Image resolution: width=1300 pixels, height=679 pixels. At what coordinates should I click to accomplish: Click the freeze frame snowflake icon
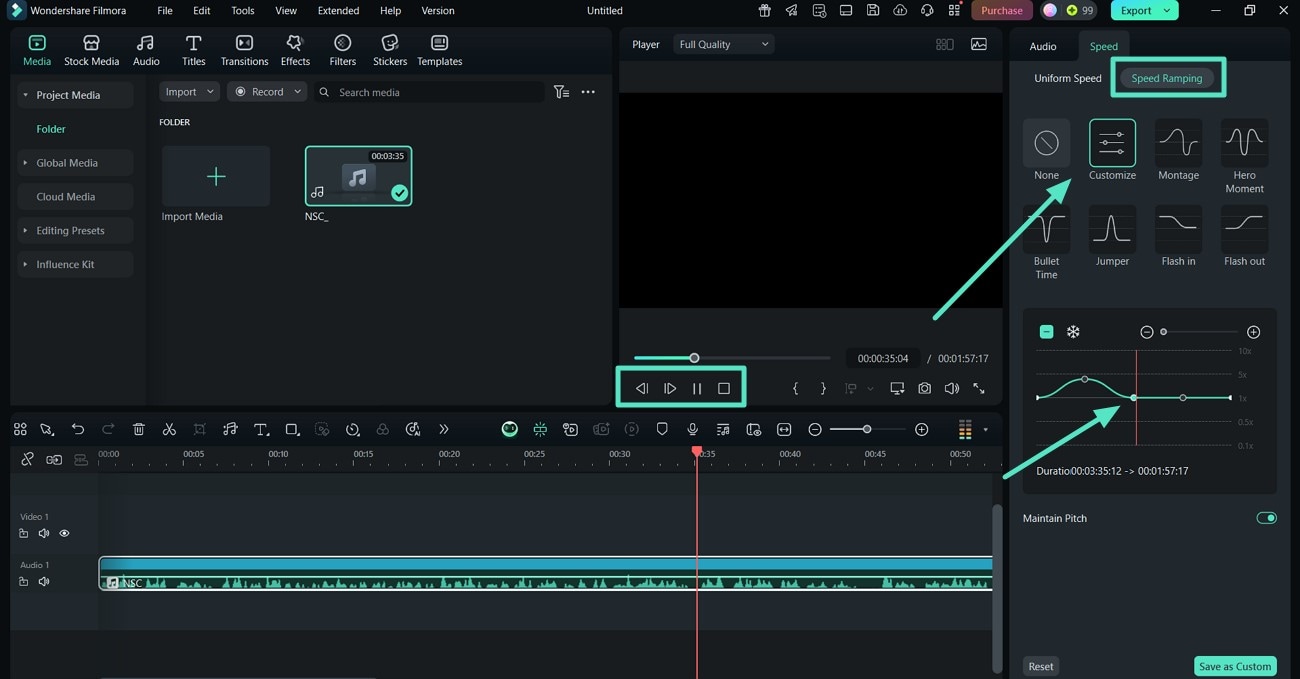coord(1073,332)
